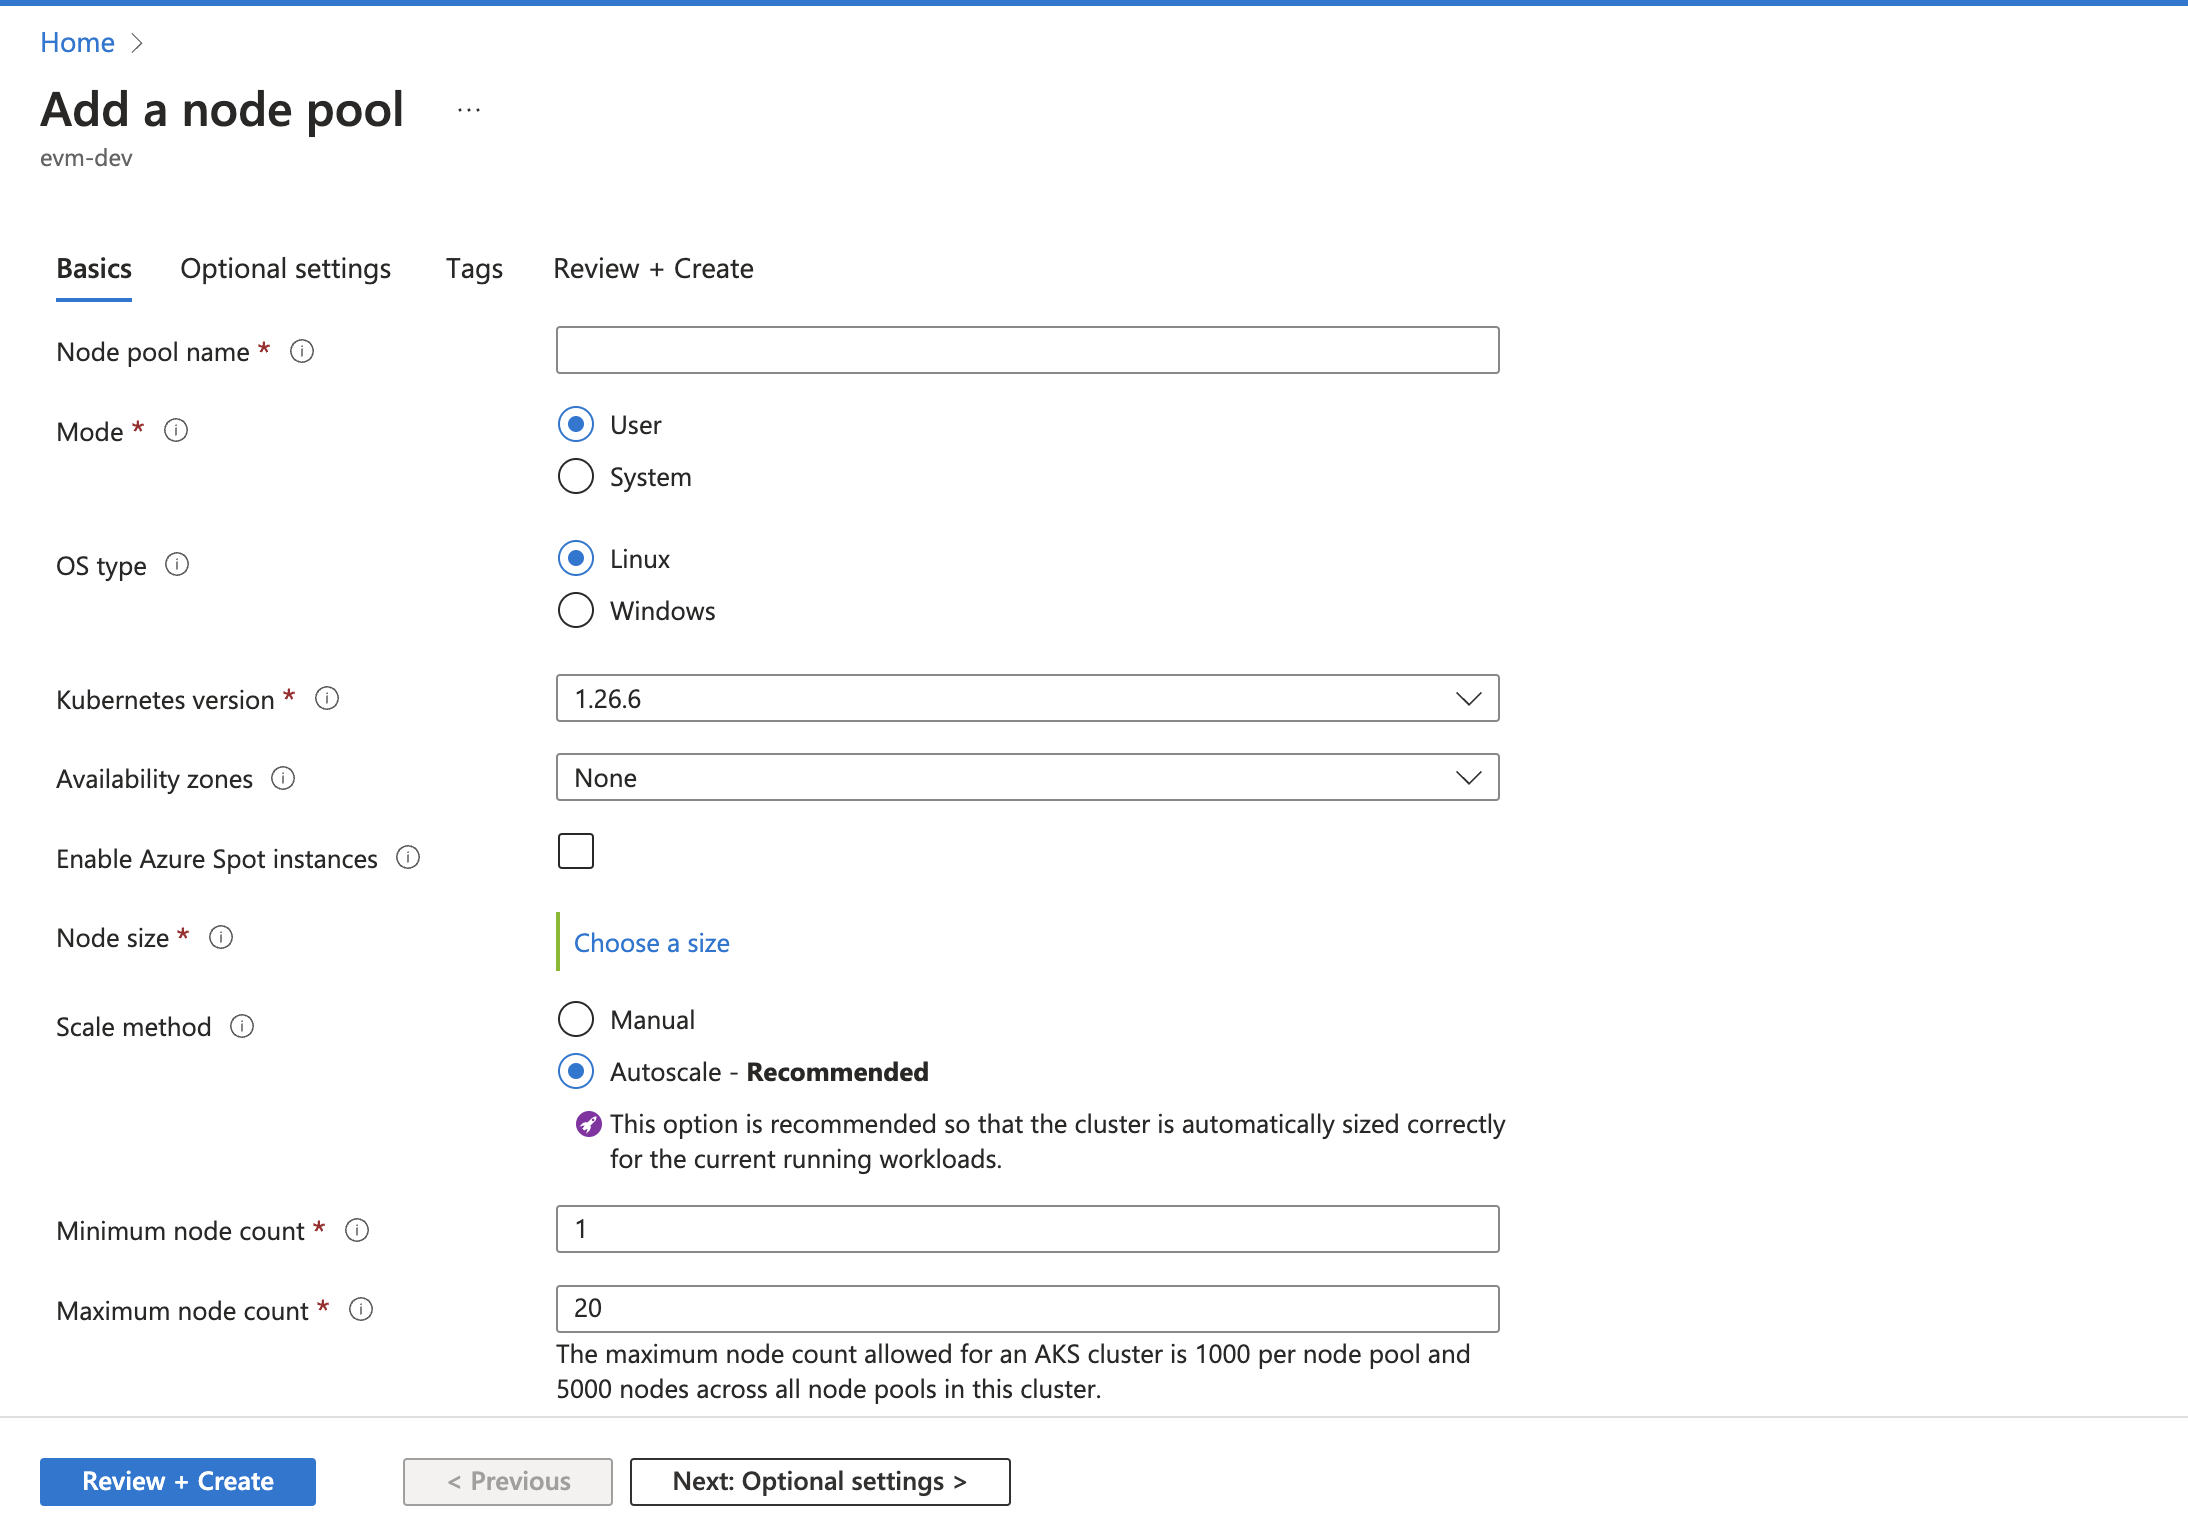
Task: Click info icon beside Node pool name
Action: (302, 351)
